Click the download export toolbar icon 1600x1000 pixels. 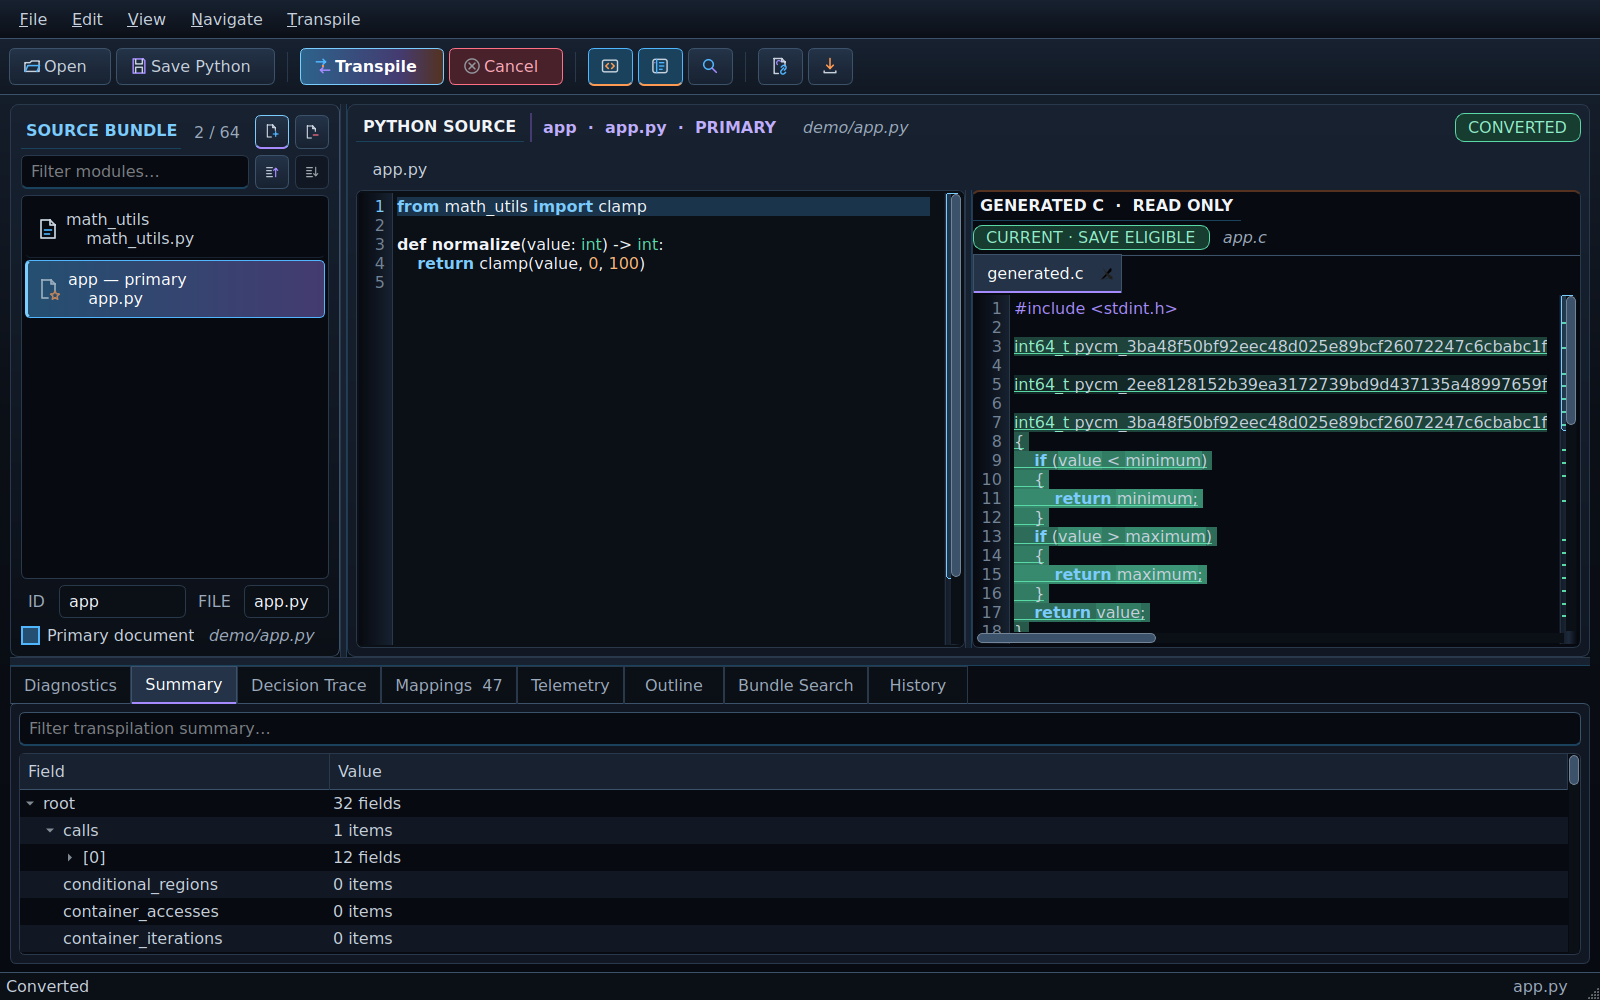tap(830, 66)
